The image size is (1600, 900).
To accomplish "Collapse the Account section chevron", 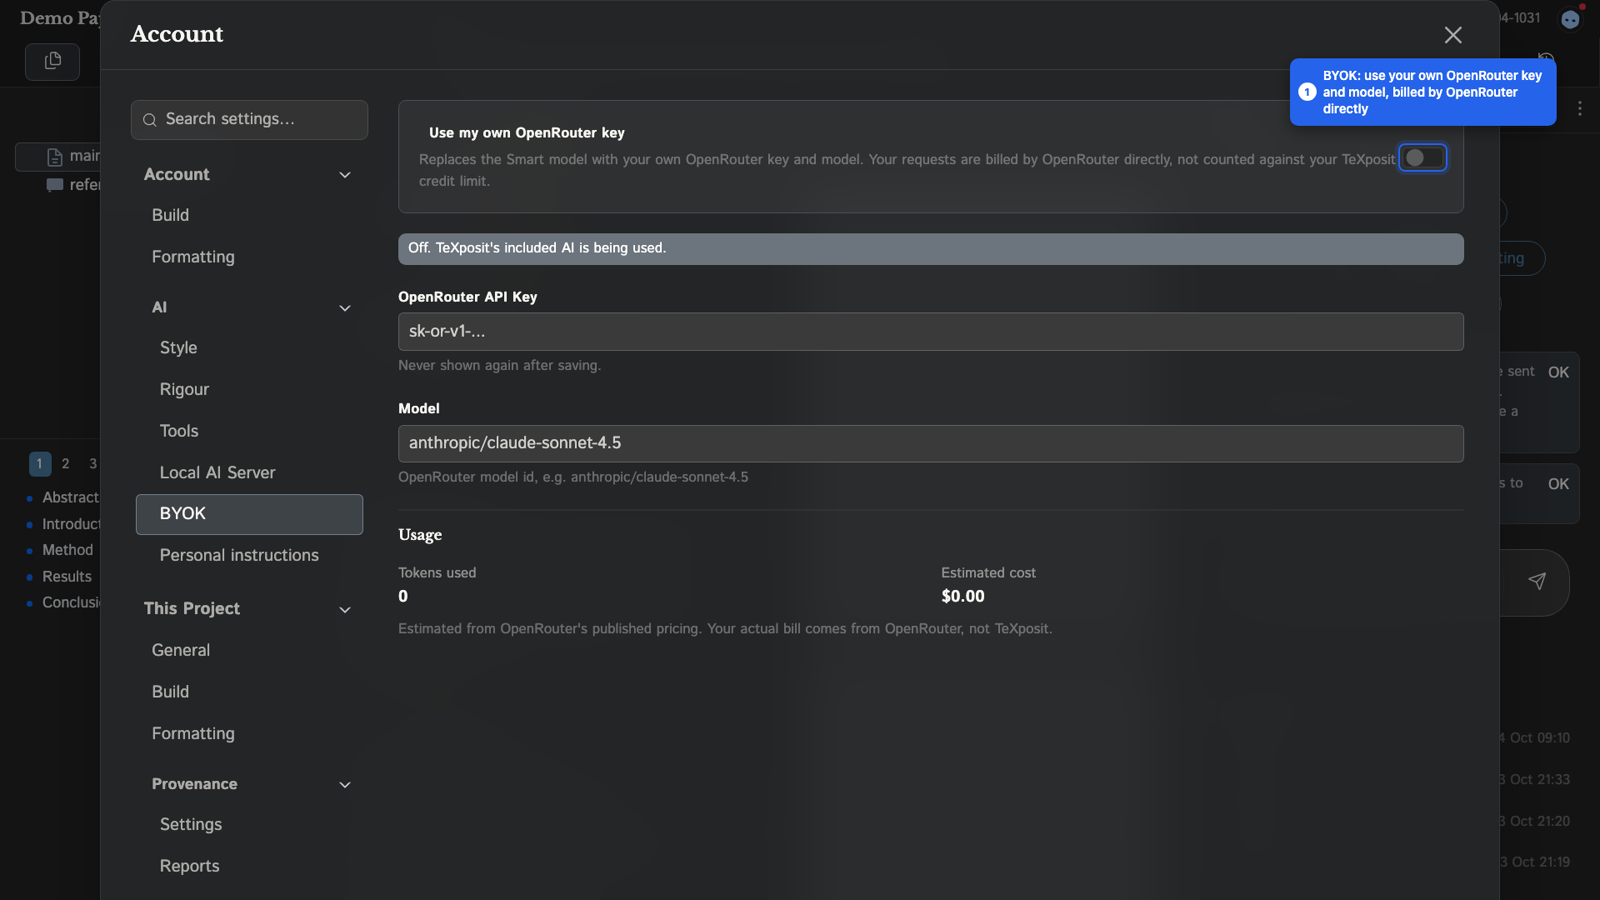I will tap(345, 175).
